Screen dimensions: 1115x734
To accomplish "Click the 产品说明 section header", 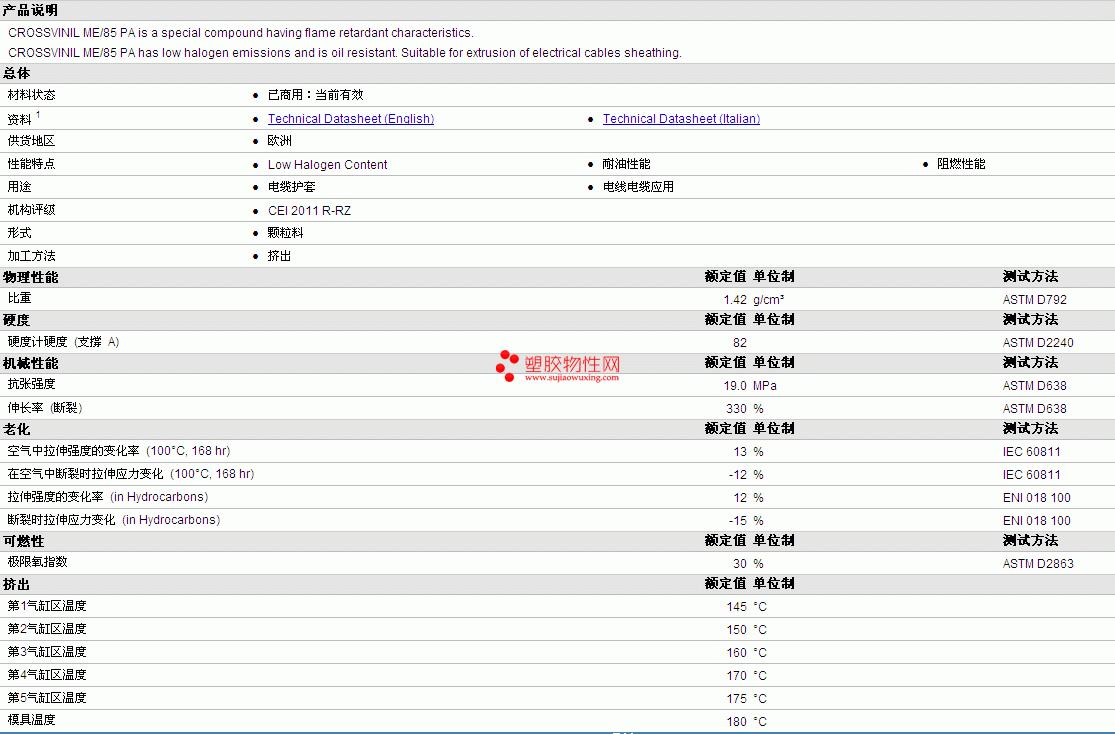I will tap(31, 10).
